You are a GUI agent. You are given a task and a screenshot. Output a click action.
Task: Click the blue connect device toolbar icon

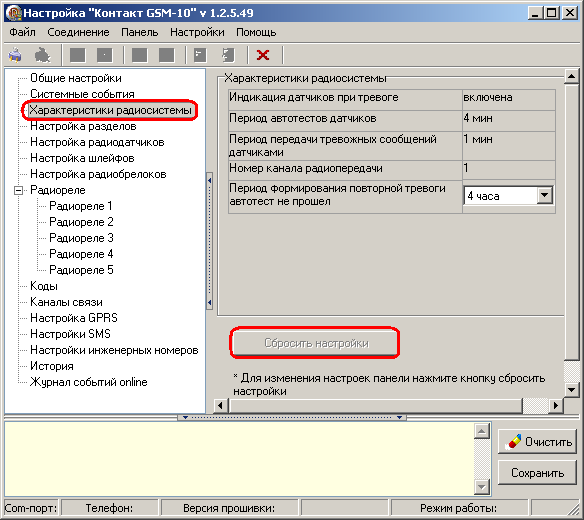pos(15,55)
